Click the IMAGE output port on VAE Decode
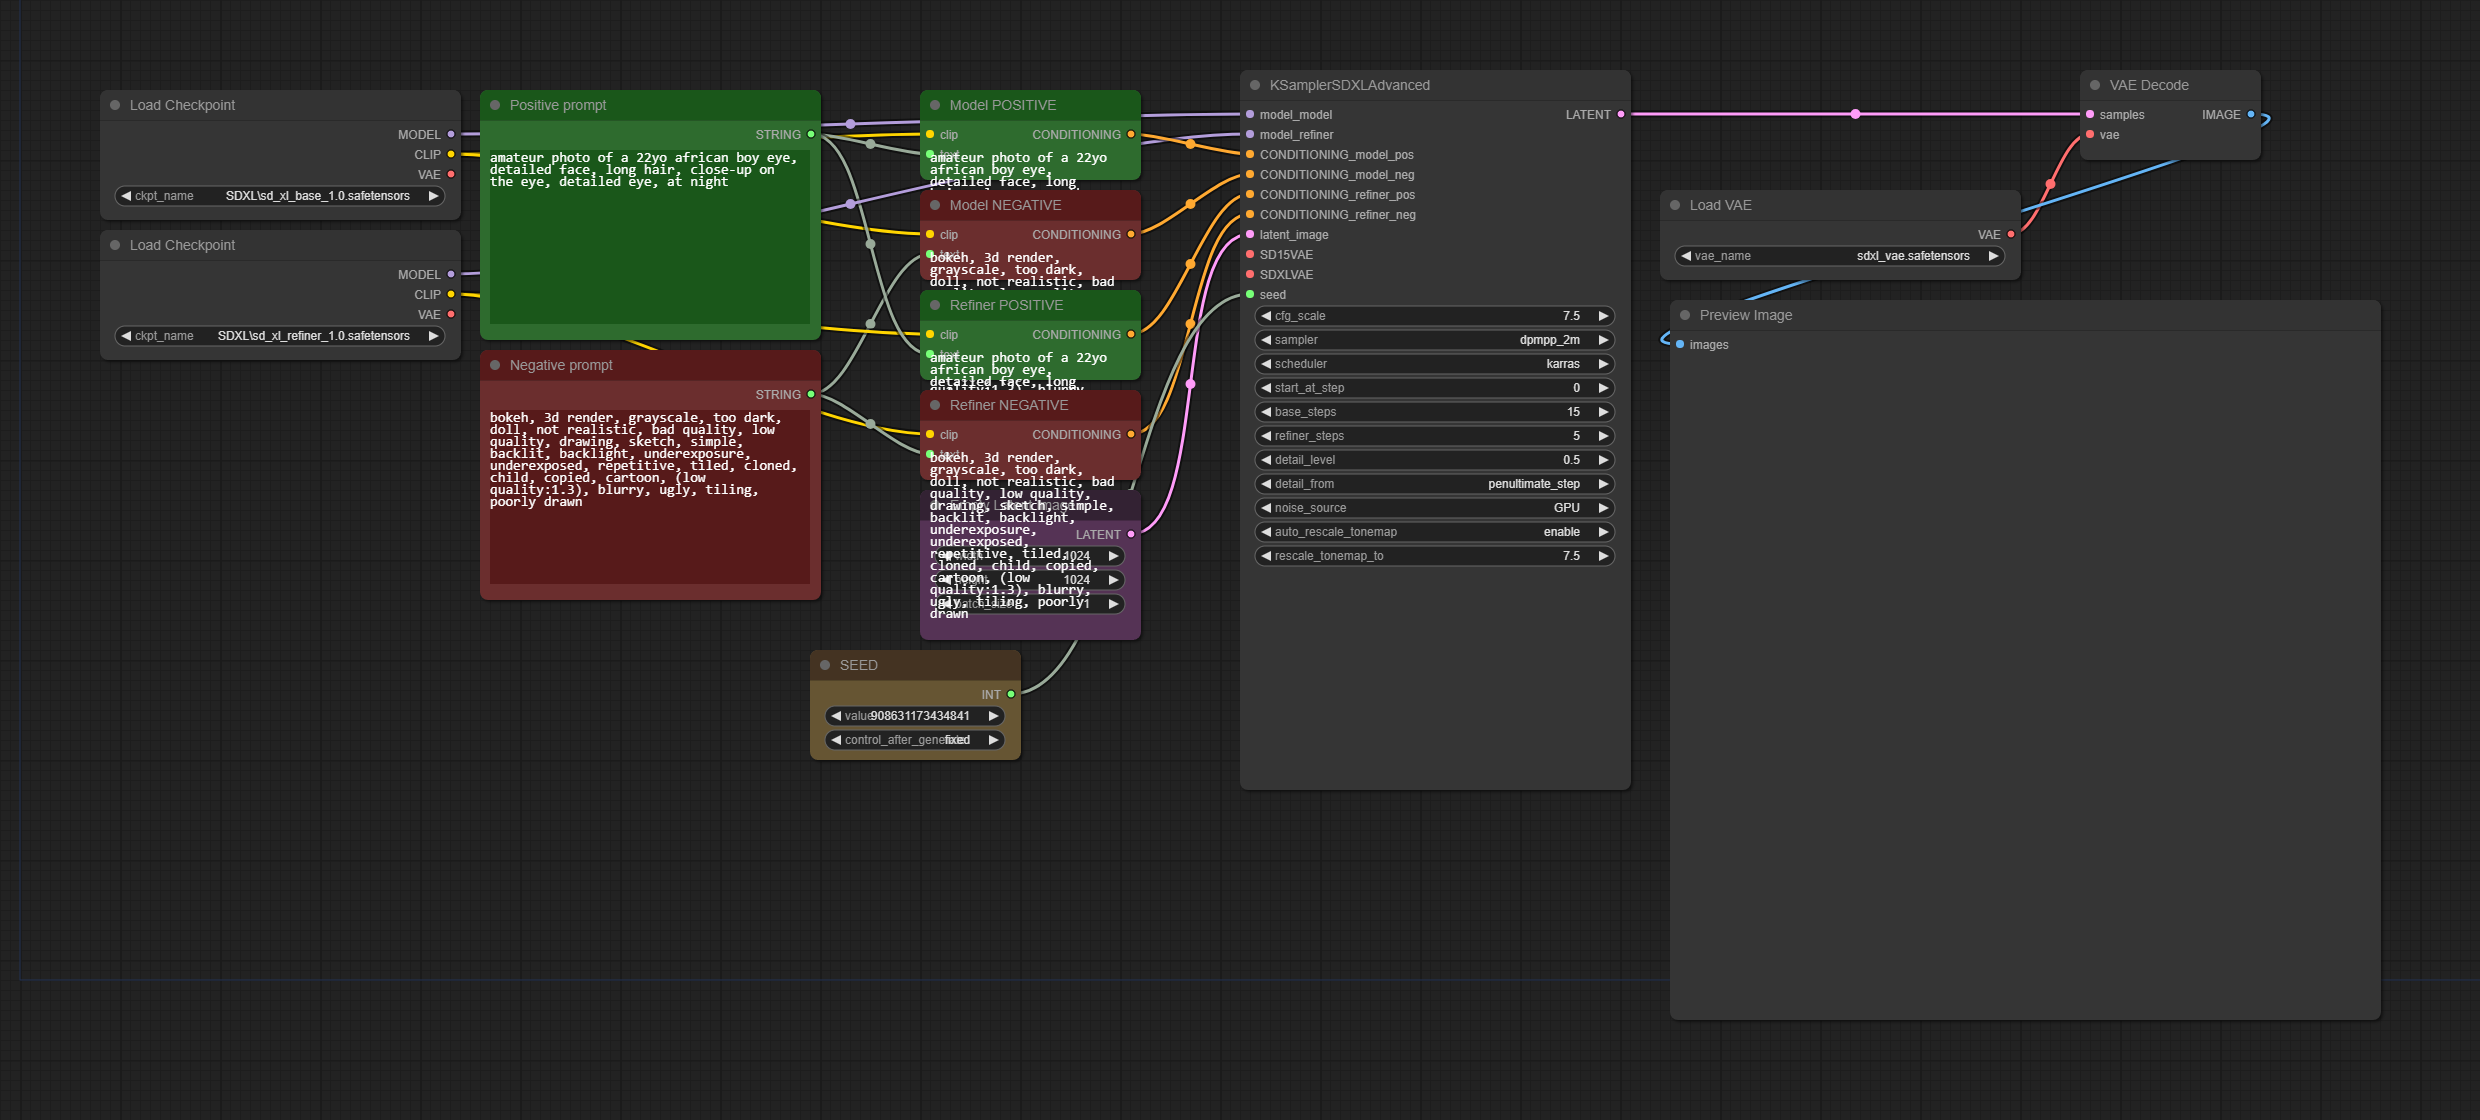 coord(2251,114)
